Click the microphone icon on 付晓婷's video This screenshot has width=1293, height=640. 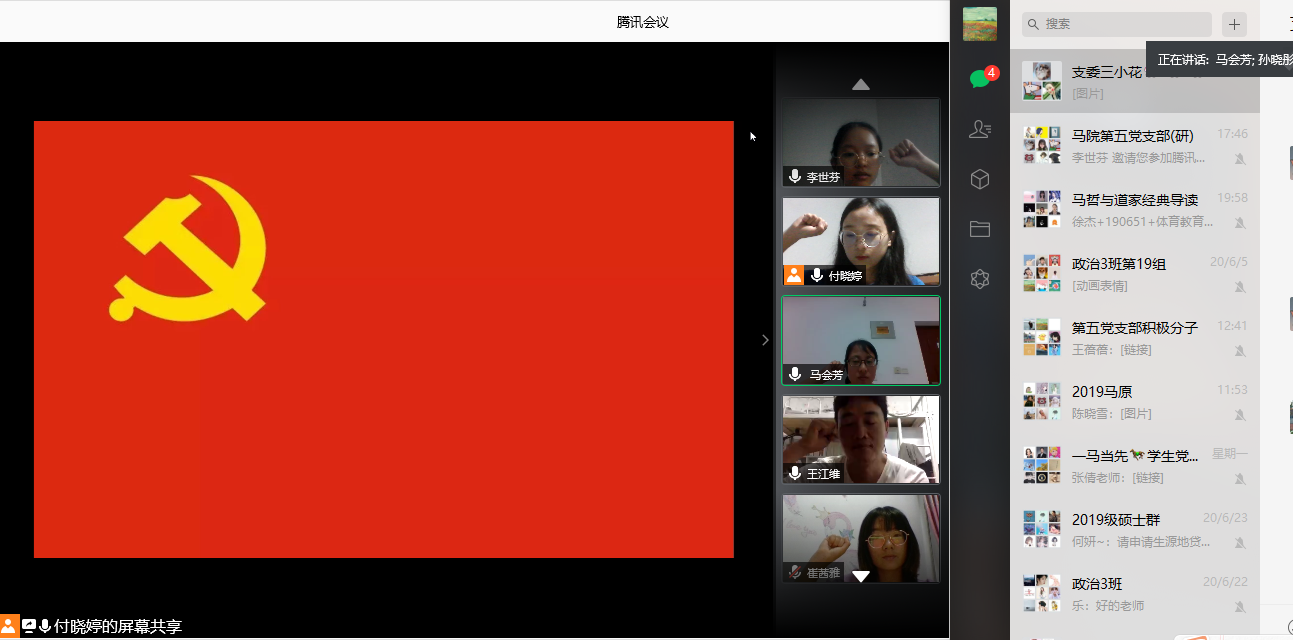coord(817,275)
